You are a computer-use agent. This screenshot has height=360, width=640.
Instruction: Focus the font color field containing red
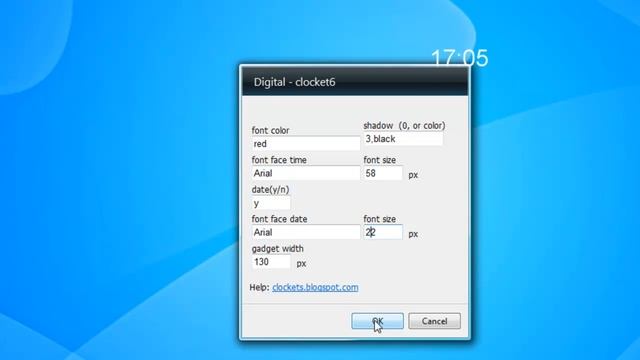(x=306, y=144)
